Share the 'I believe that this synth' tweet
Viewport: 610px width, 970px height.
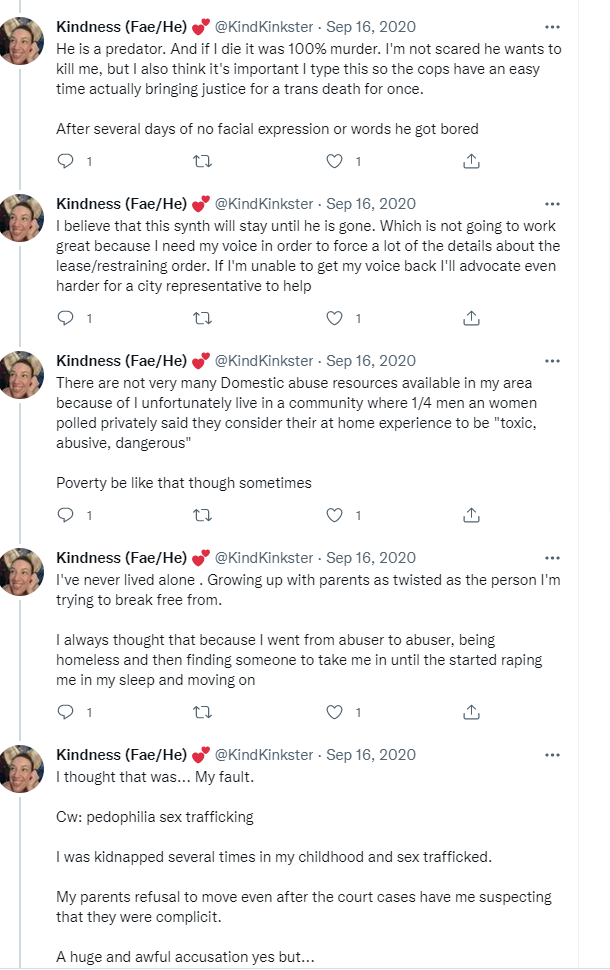click(471, 319)
